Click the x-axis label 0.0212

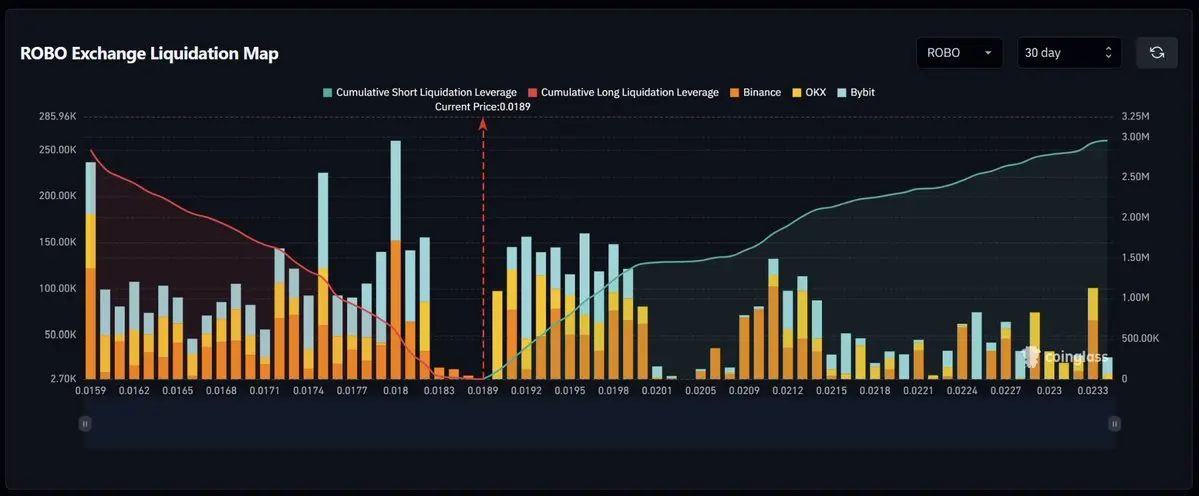788,391
